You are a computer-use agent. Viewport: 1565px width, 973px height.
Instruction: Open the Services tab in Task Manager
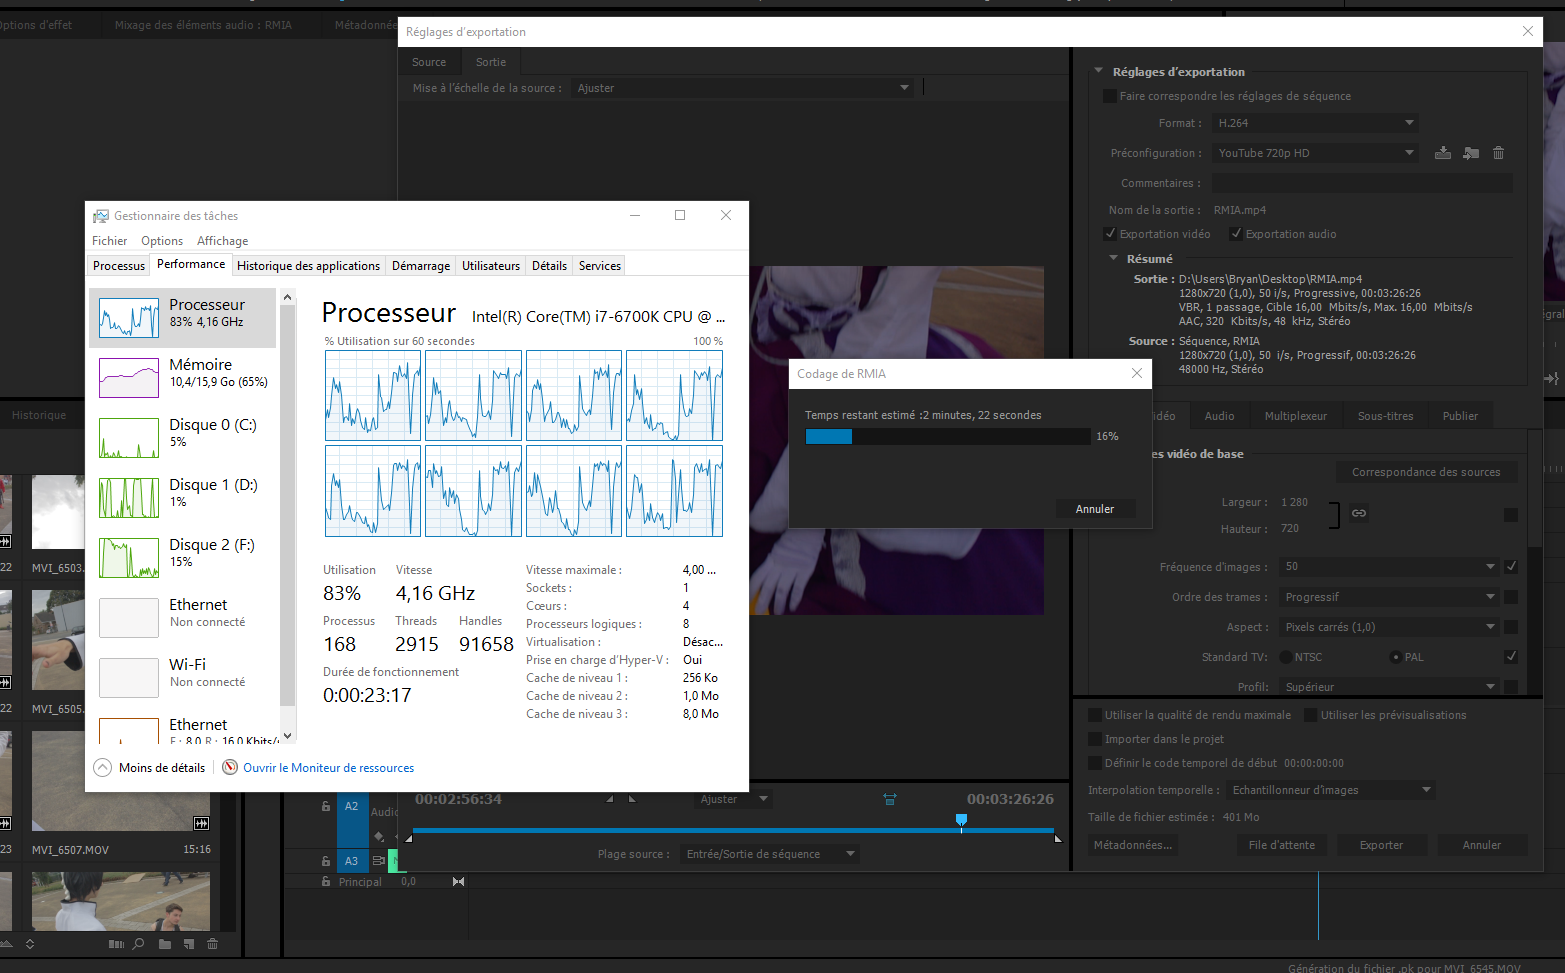[600, 265]
